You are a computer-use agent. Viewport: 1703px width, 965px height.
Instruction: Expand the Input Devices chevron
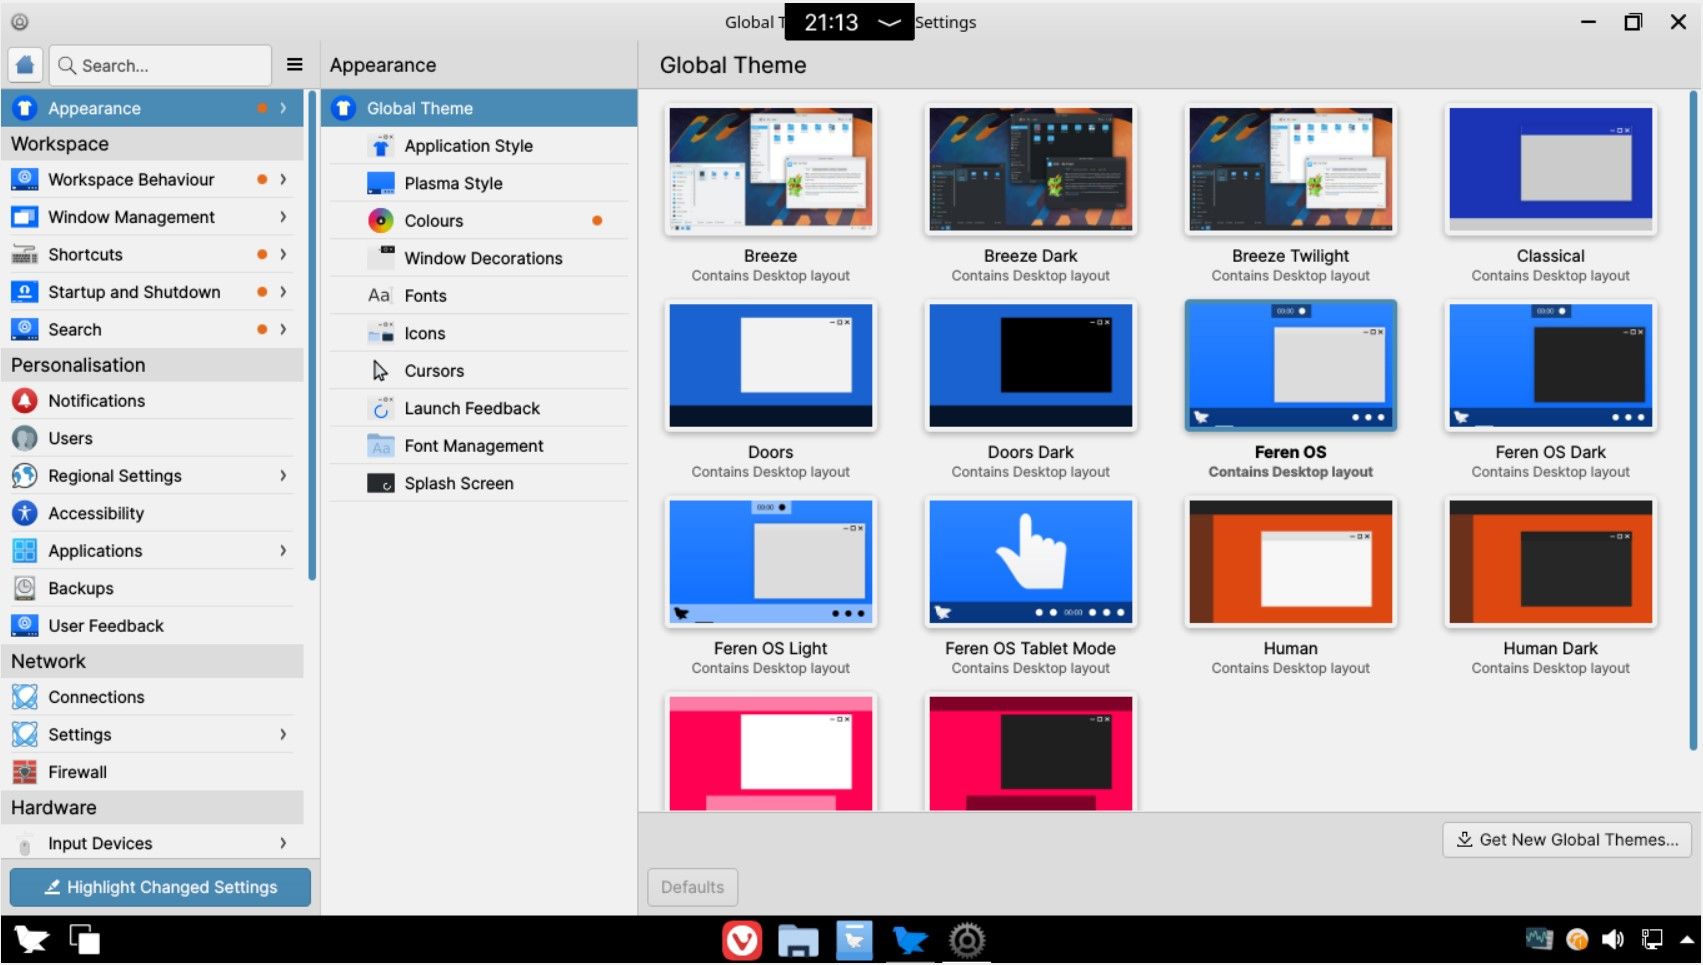click(283, 843)
